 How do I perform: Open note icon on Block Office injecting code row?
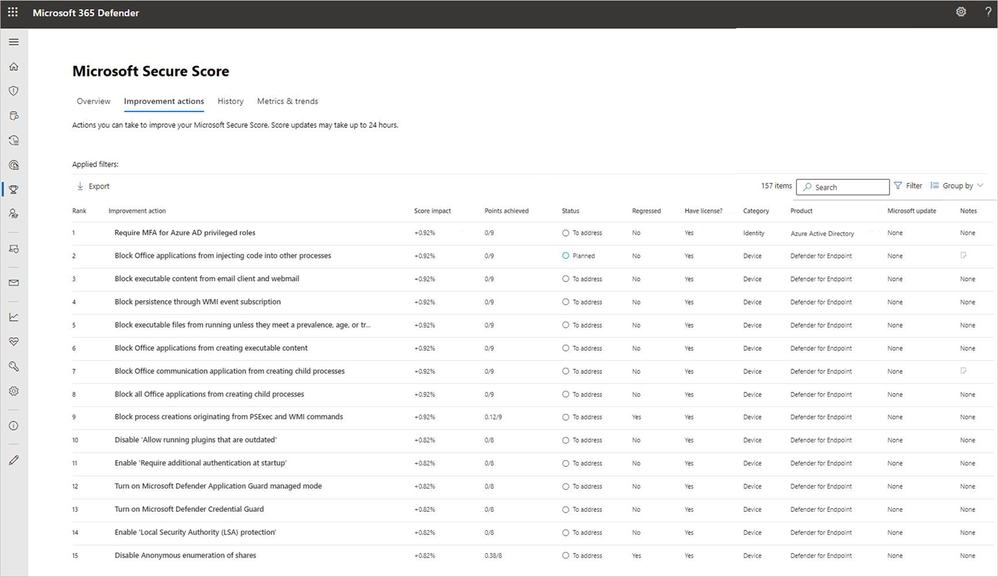(x=963, y=255)
